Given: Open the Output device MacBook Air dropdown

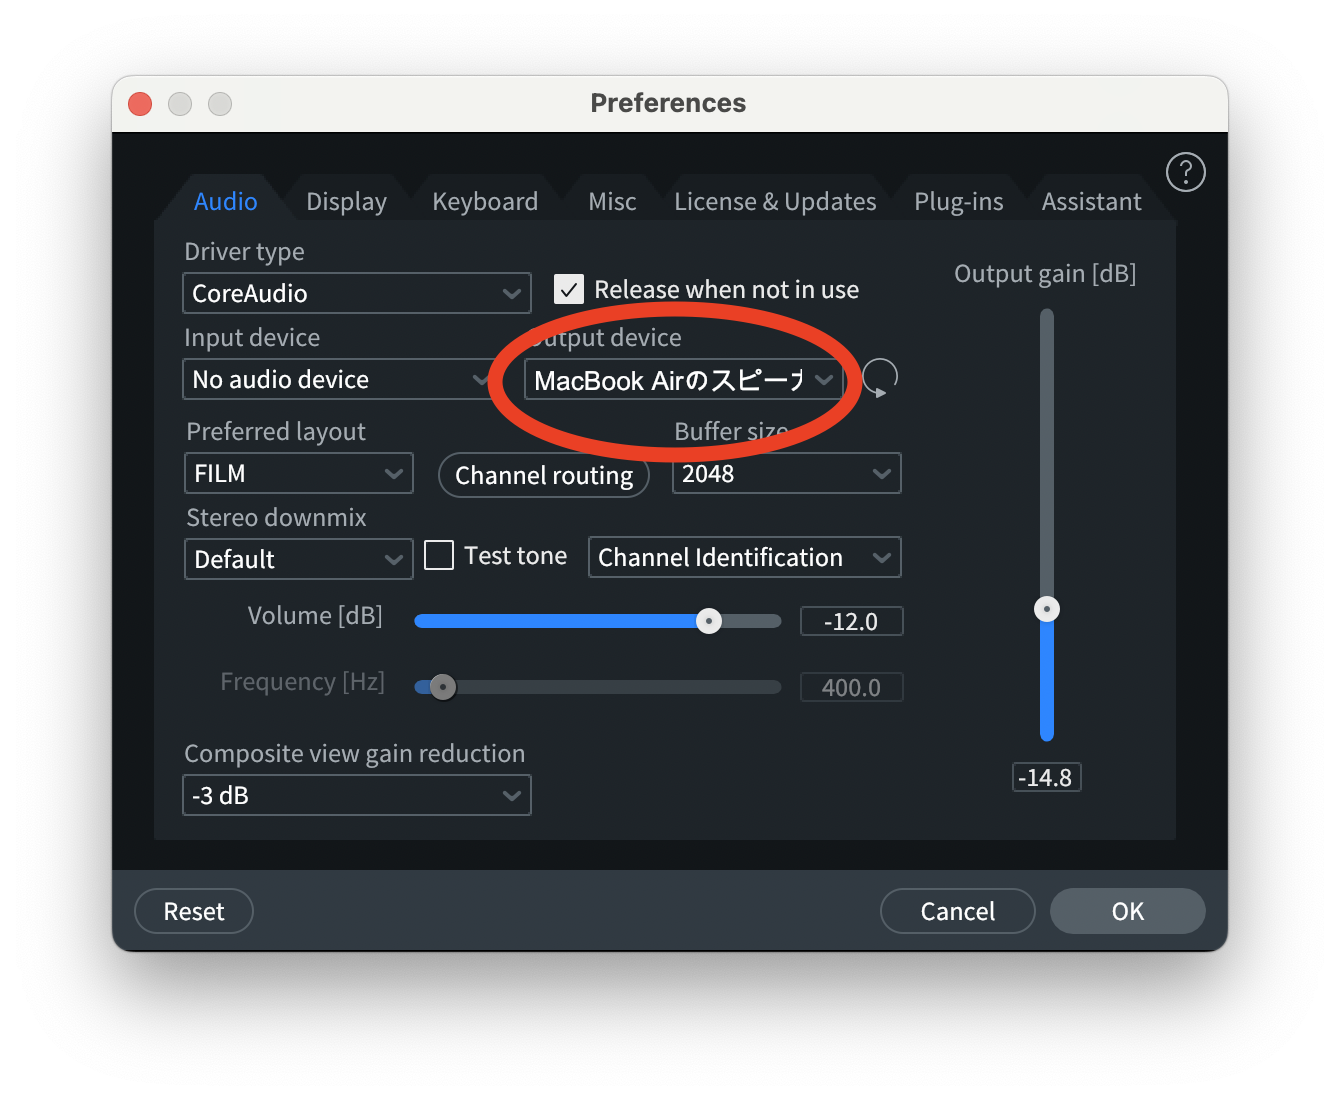Looking at the screenshot, I should tap(683, 380).
